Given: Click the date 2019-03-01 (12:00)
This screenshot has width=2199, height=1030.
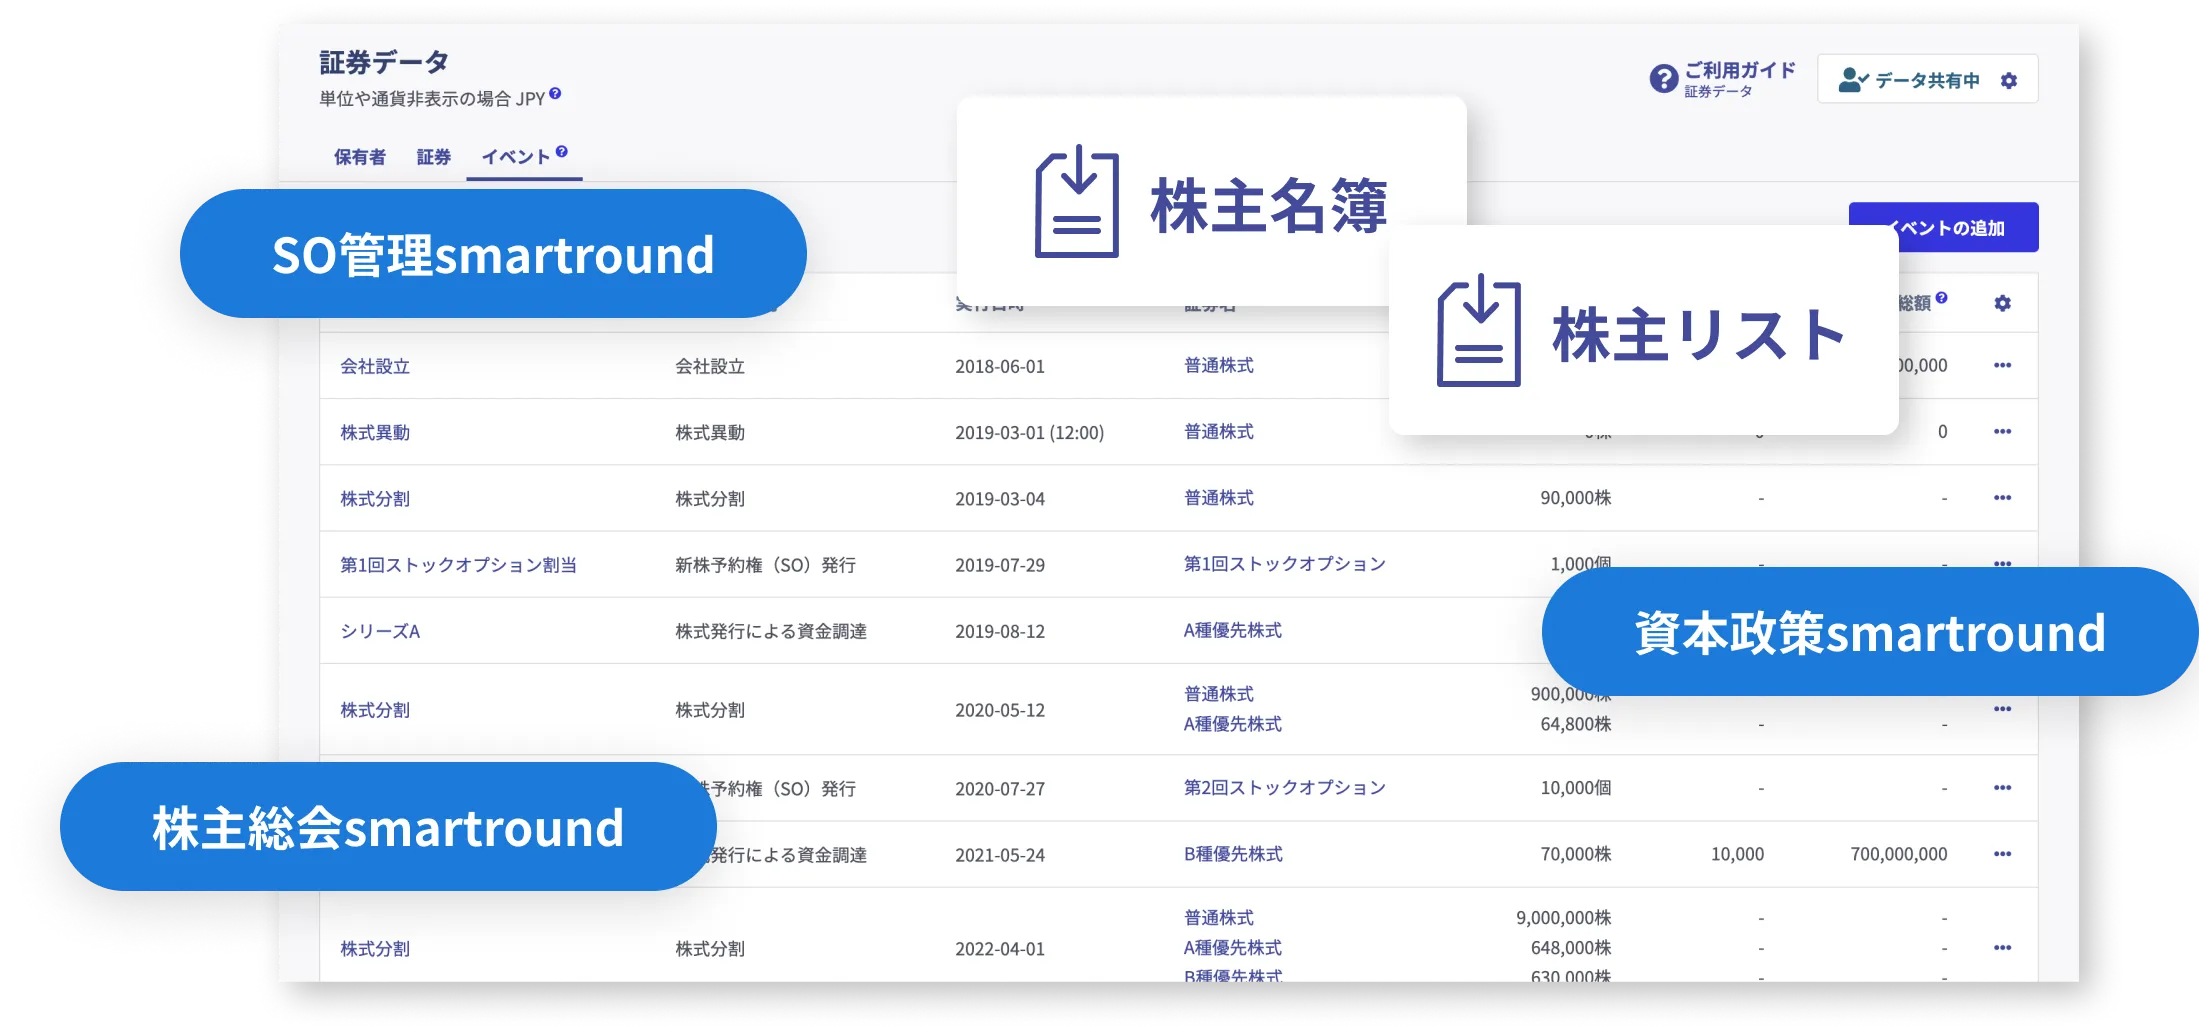Looking at the screenshot, I should pos(1030,432).
